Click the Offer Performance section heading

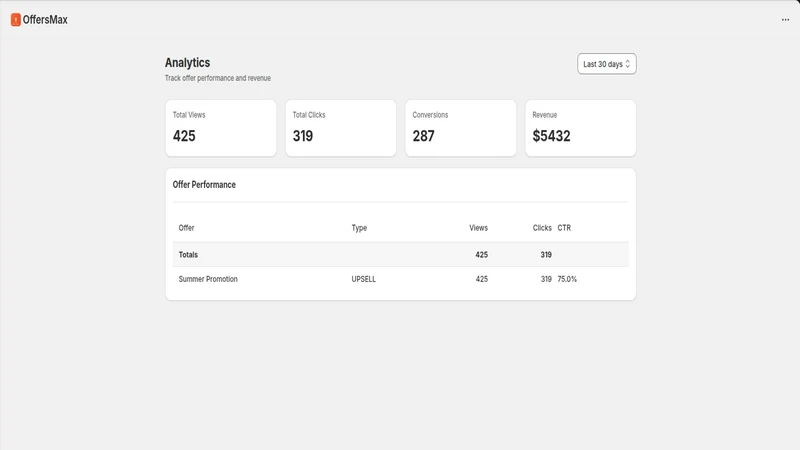[x=204, y=185]
